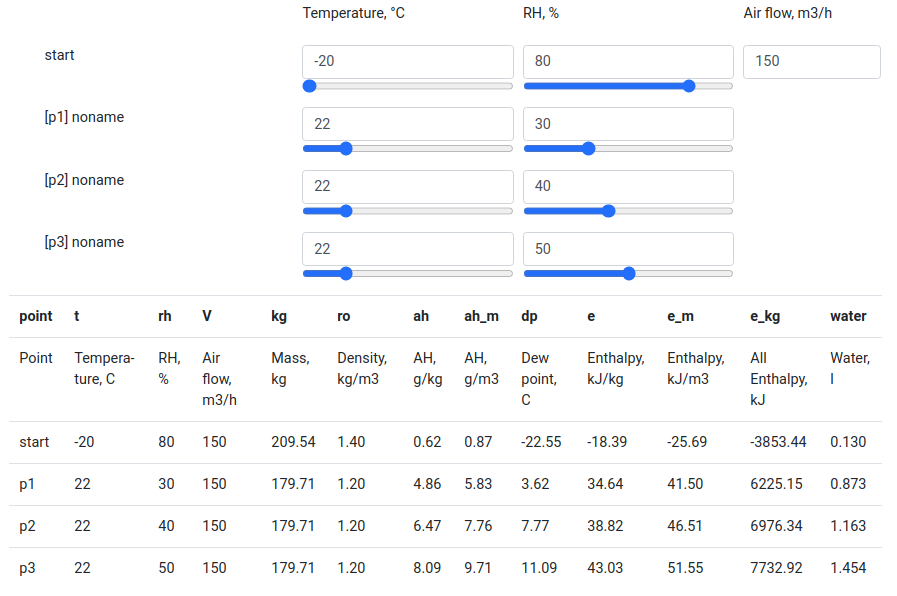Viewport: 897px width, 596px height.
Task: Click the p2 temperature input field
Action: pyautogui.click(x=407, y=187)
